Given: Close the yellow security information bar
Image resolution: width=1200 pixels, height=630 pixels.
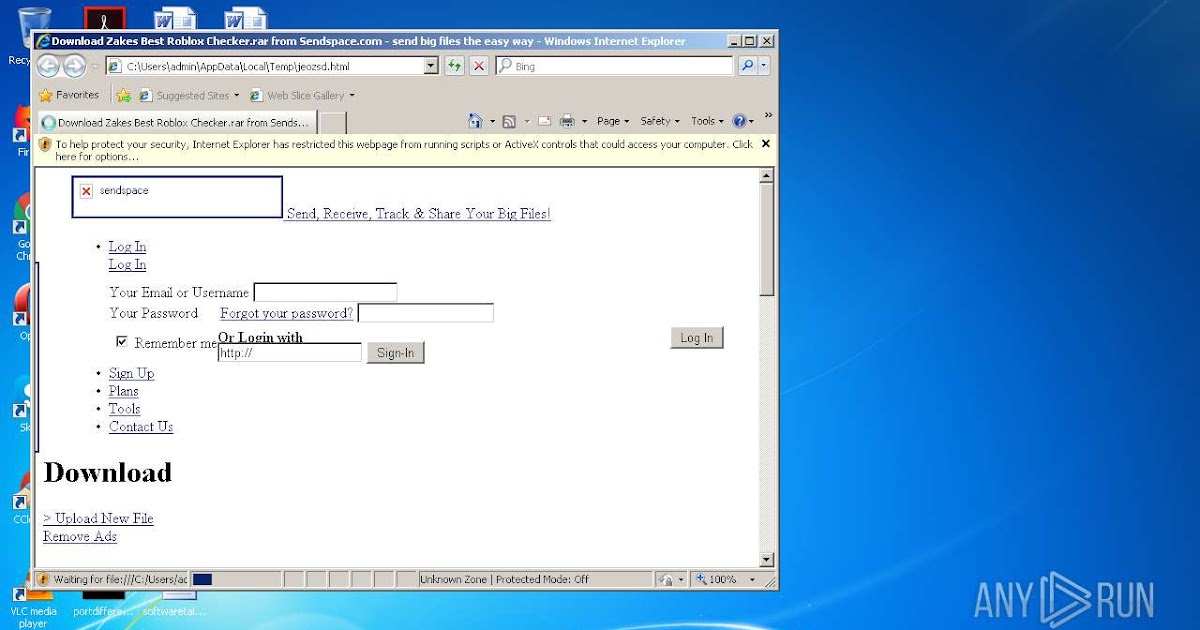Looking at the screenshot, I should (x=766, y=144).
